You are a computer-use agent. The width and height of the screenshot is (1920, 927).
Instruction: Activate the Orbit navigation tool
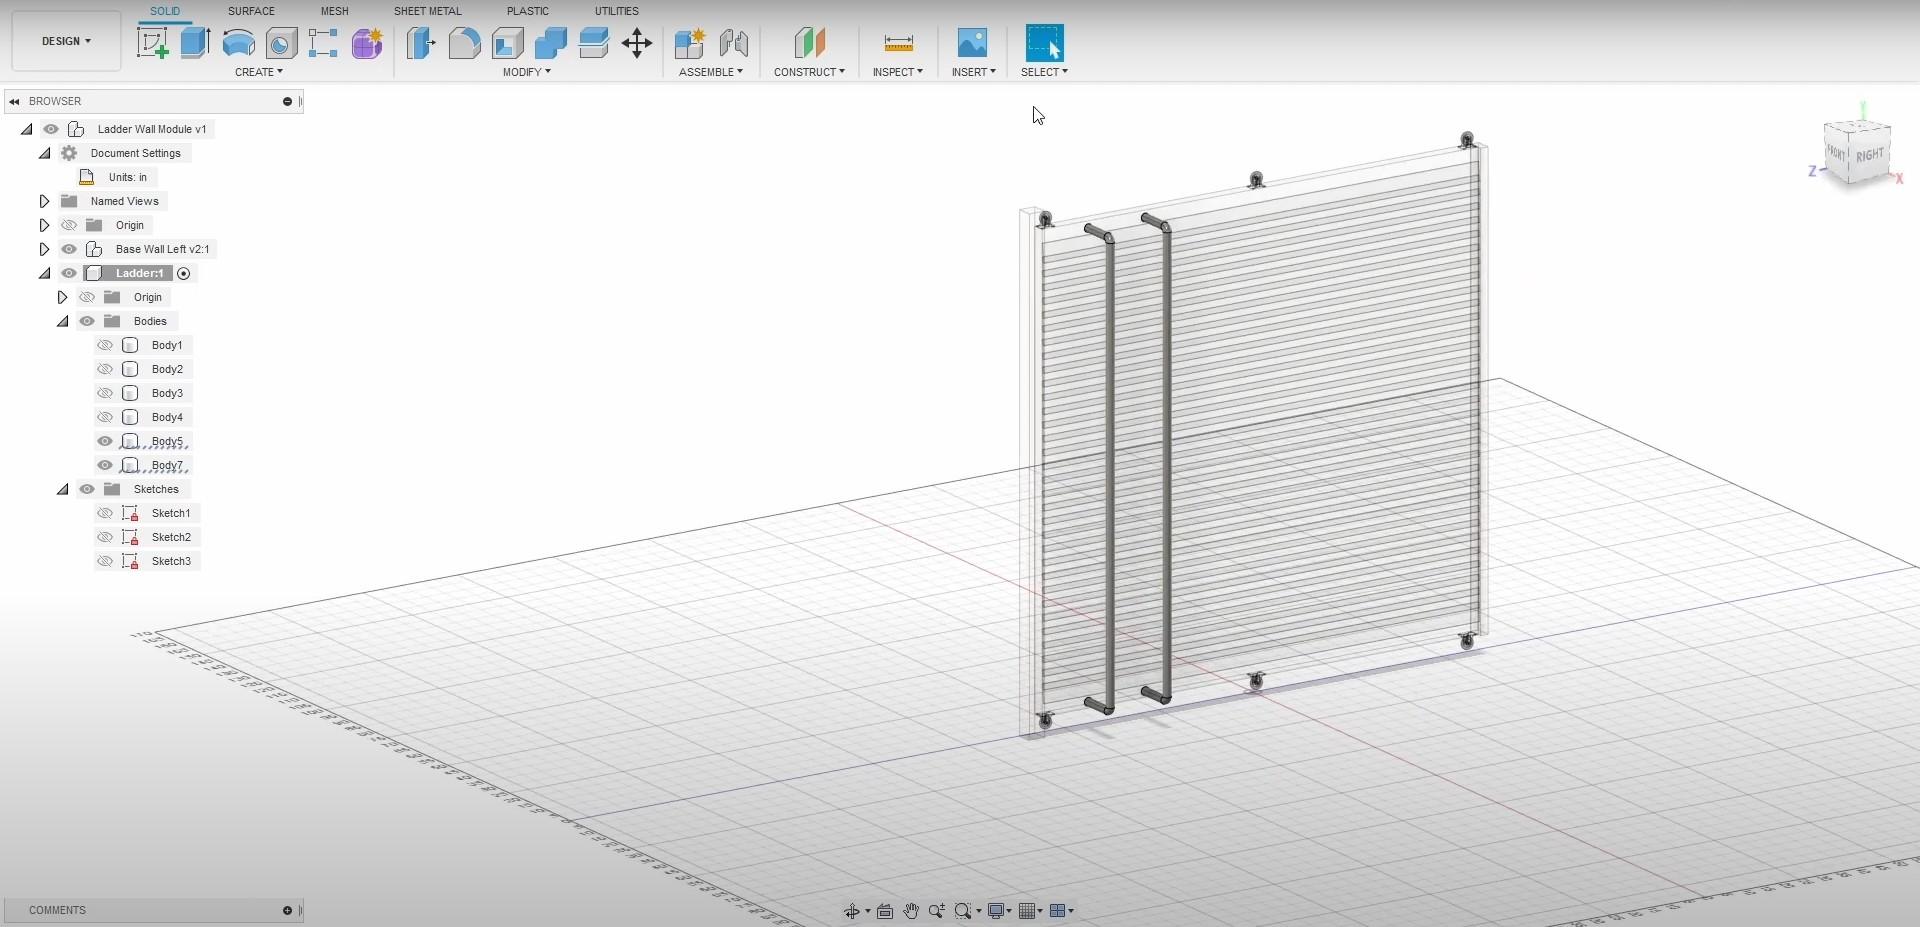(x=852, y=911)
